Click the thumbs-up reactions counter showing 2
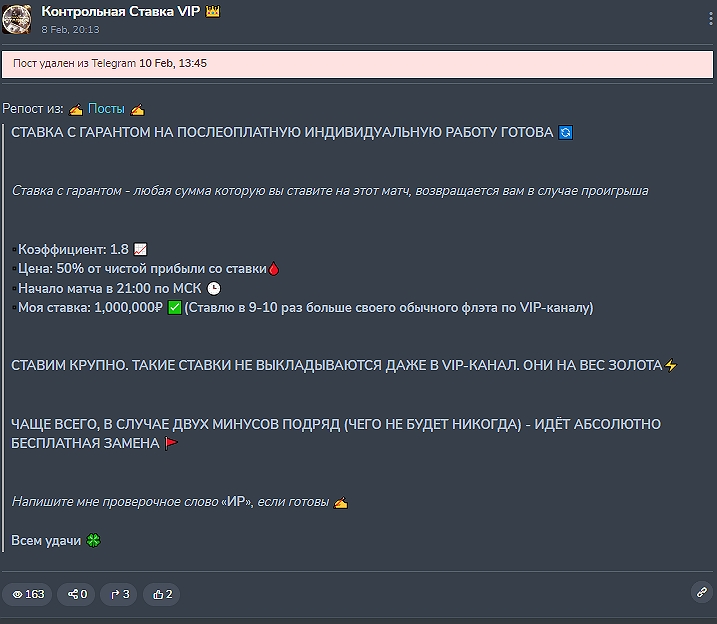Image resolution: width=717 pixels, height=624 pixels. click(162, 594)
